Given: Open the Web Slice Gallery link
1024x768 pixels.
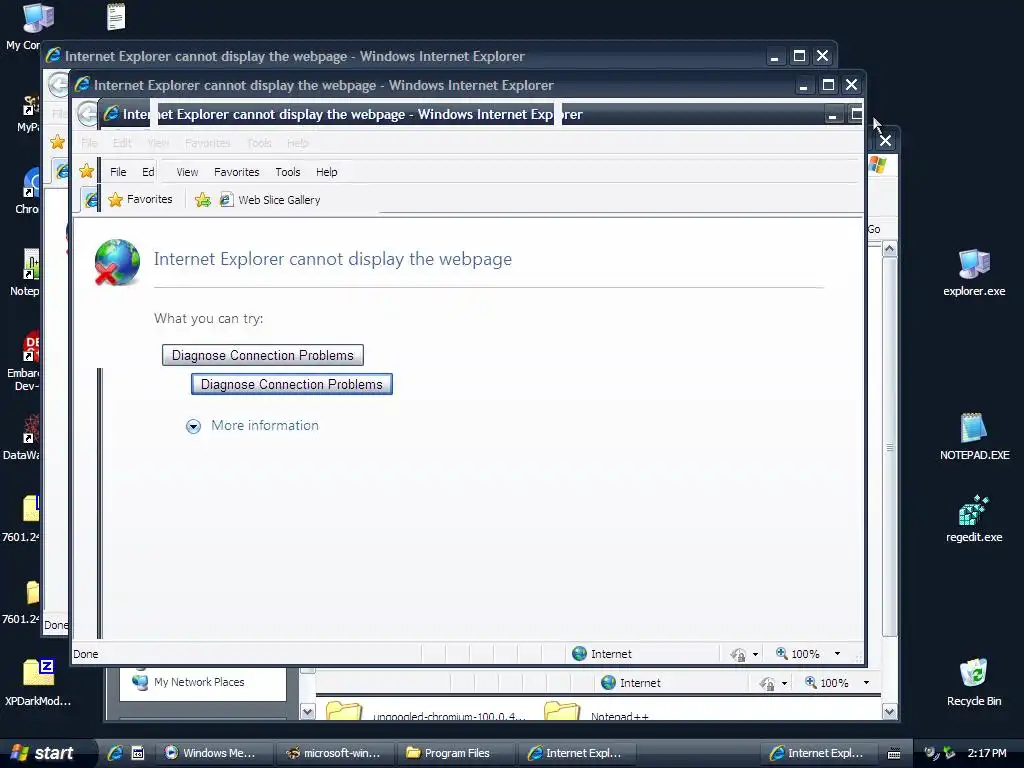Looking at the screenshot, I should pos(270,200).
